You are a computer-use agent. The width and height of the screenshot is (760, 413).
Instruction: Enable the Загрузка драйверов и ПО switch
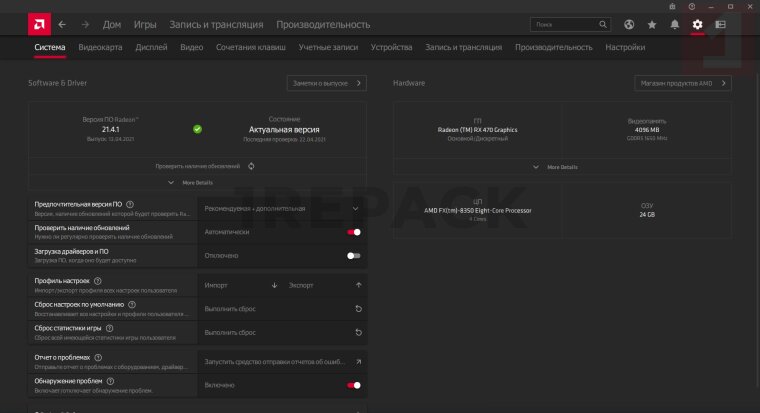[353, 256]
